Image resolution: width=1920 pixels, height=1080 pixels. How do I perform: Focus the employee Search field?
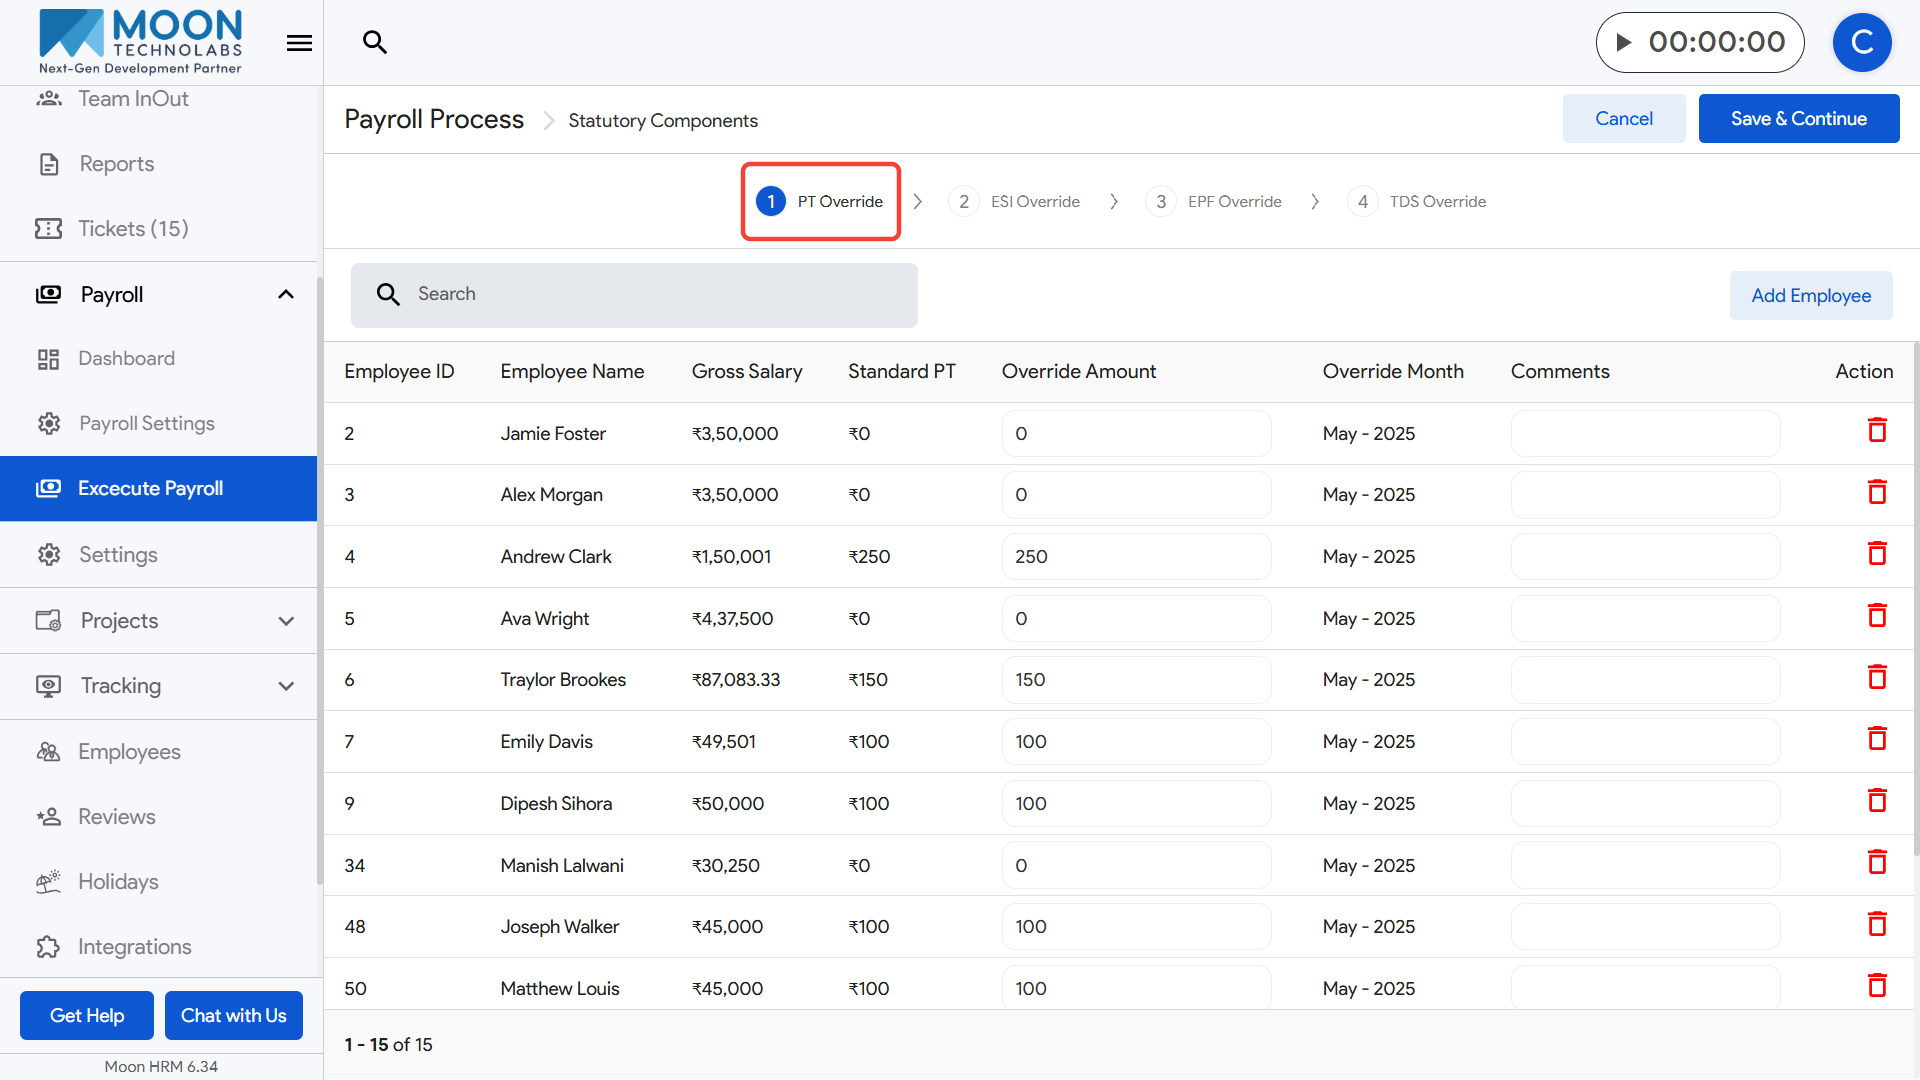640,295
